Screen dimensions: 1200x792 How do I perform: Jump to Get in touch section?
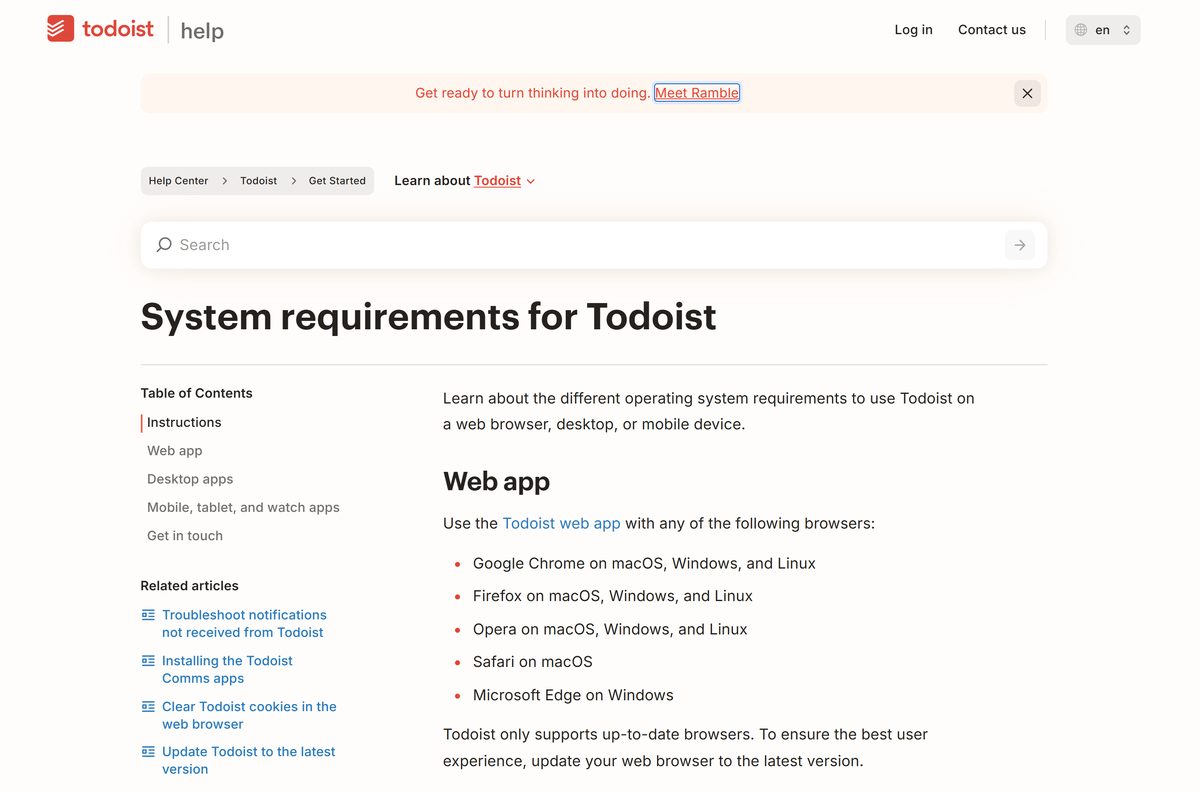[x=185, y=536]
